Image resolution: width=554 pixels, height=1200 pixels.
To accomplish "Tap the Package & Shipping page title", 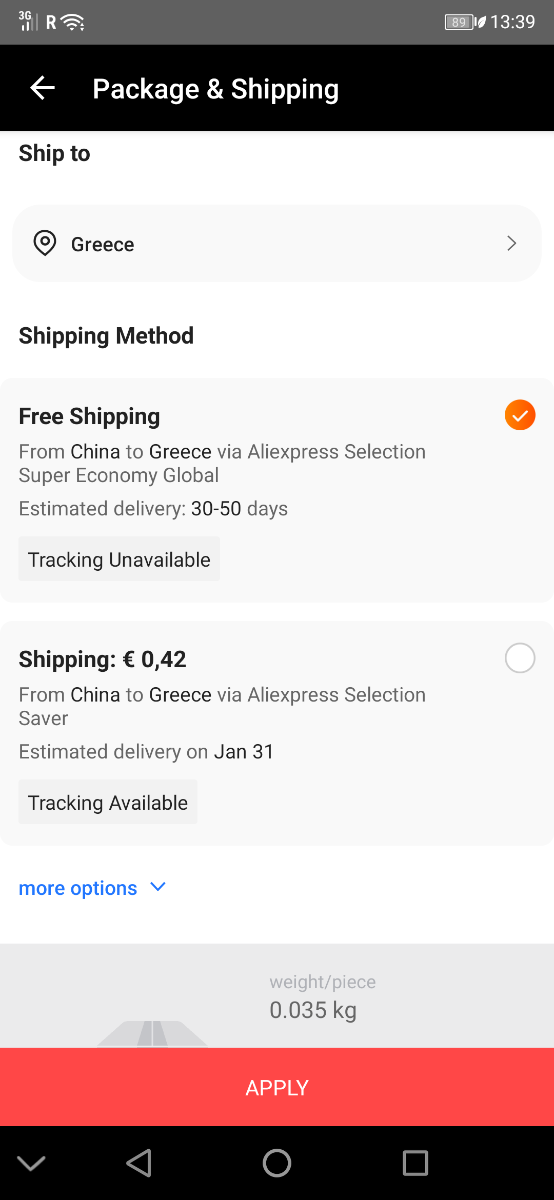I will pos(216,89).
